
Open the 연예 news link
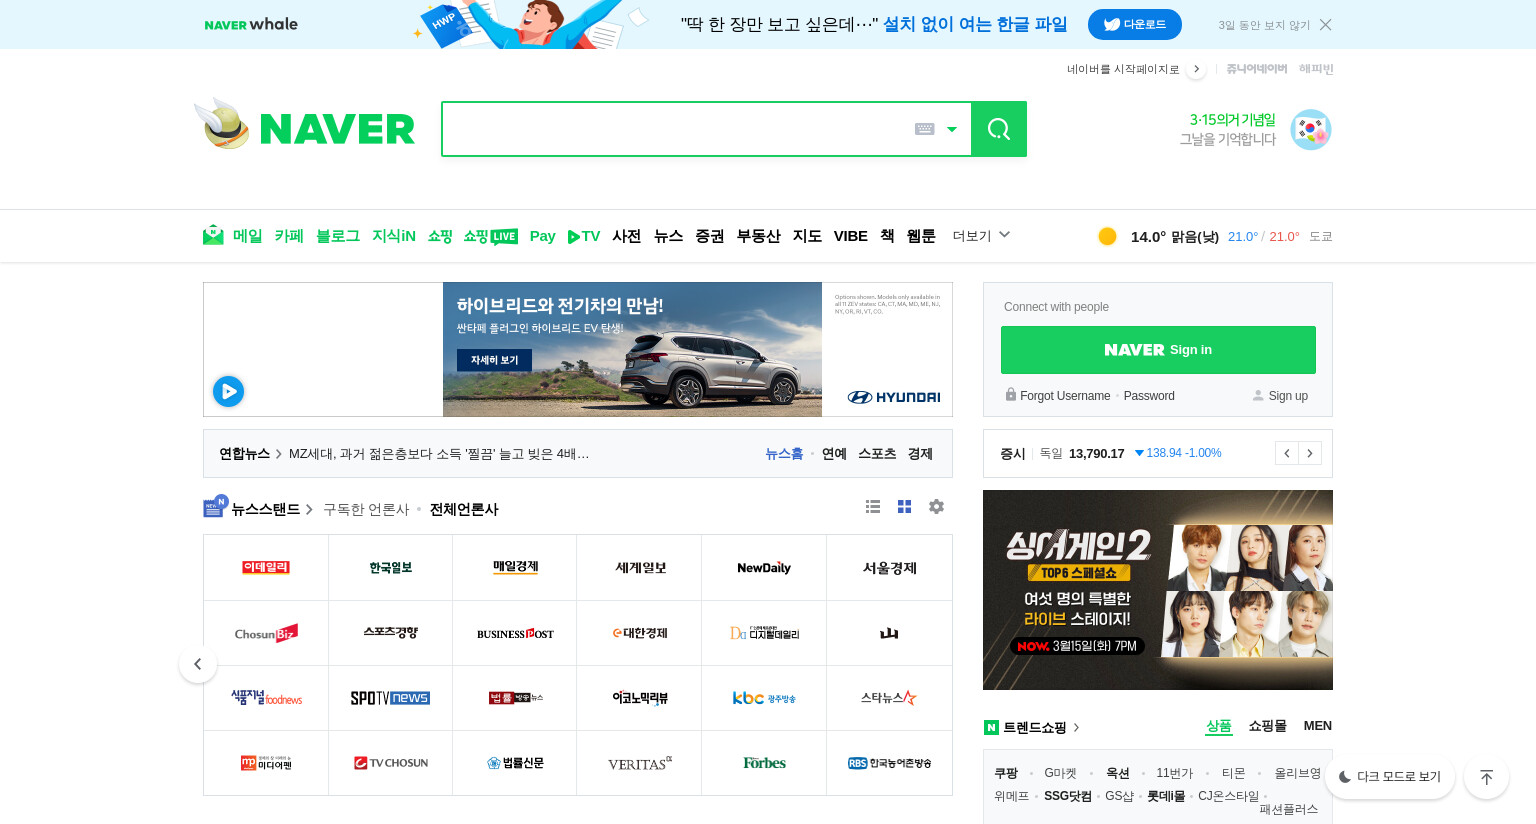pyautogui.click(x=834, y=454)
